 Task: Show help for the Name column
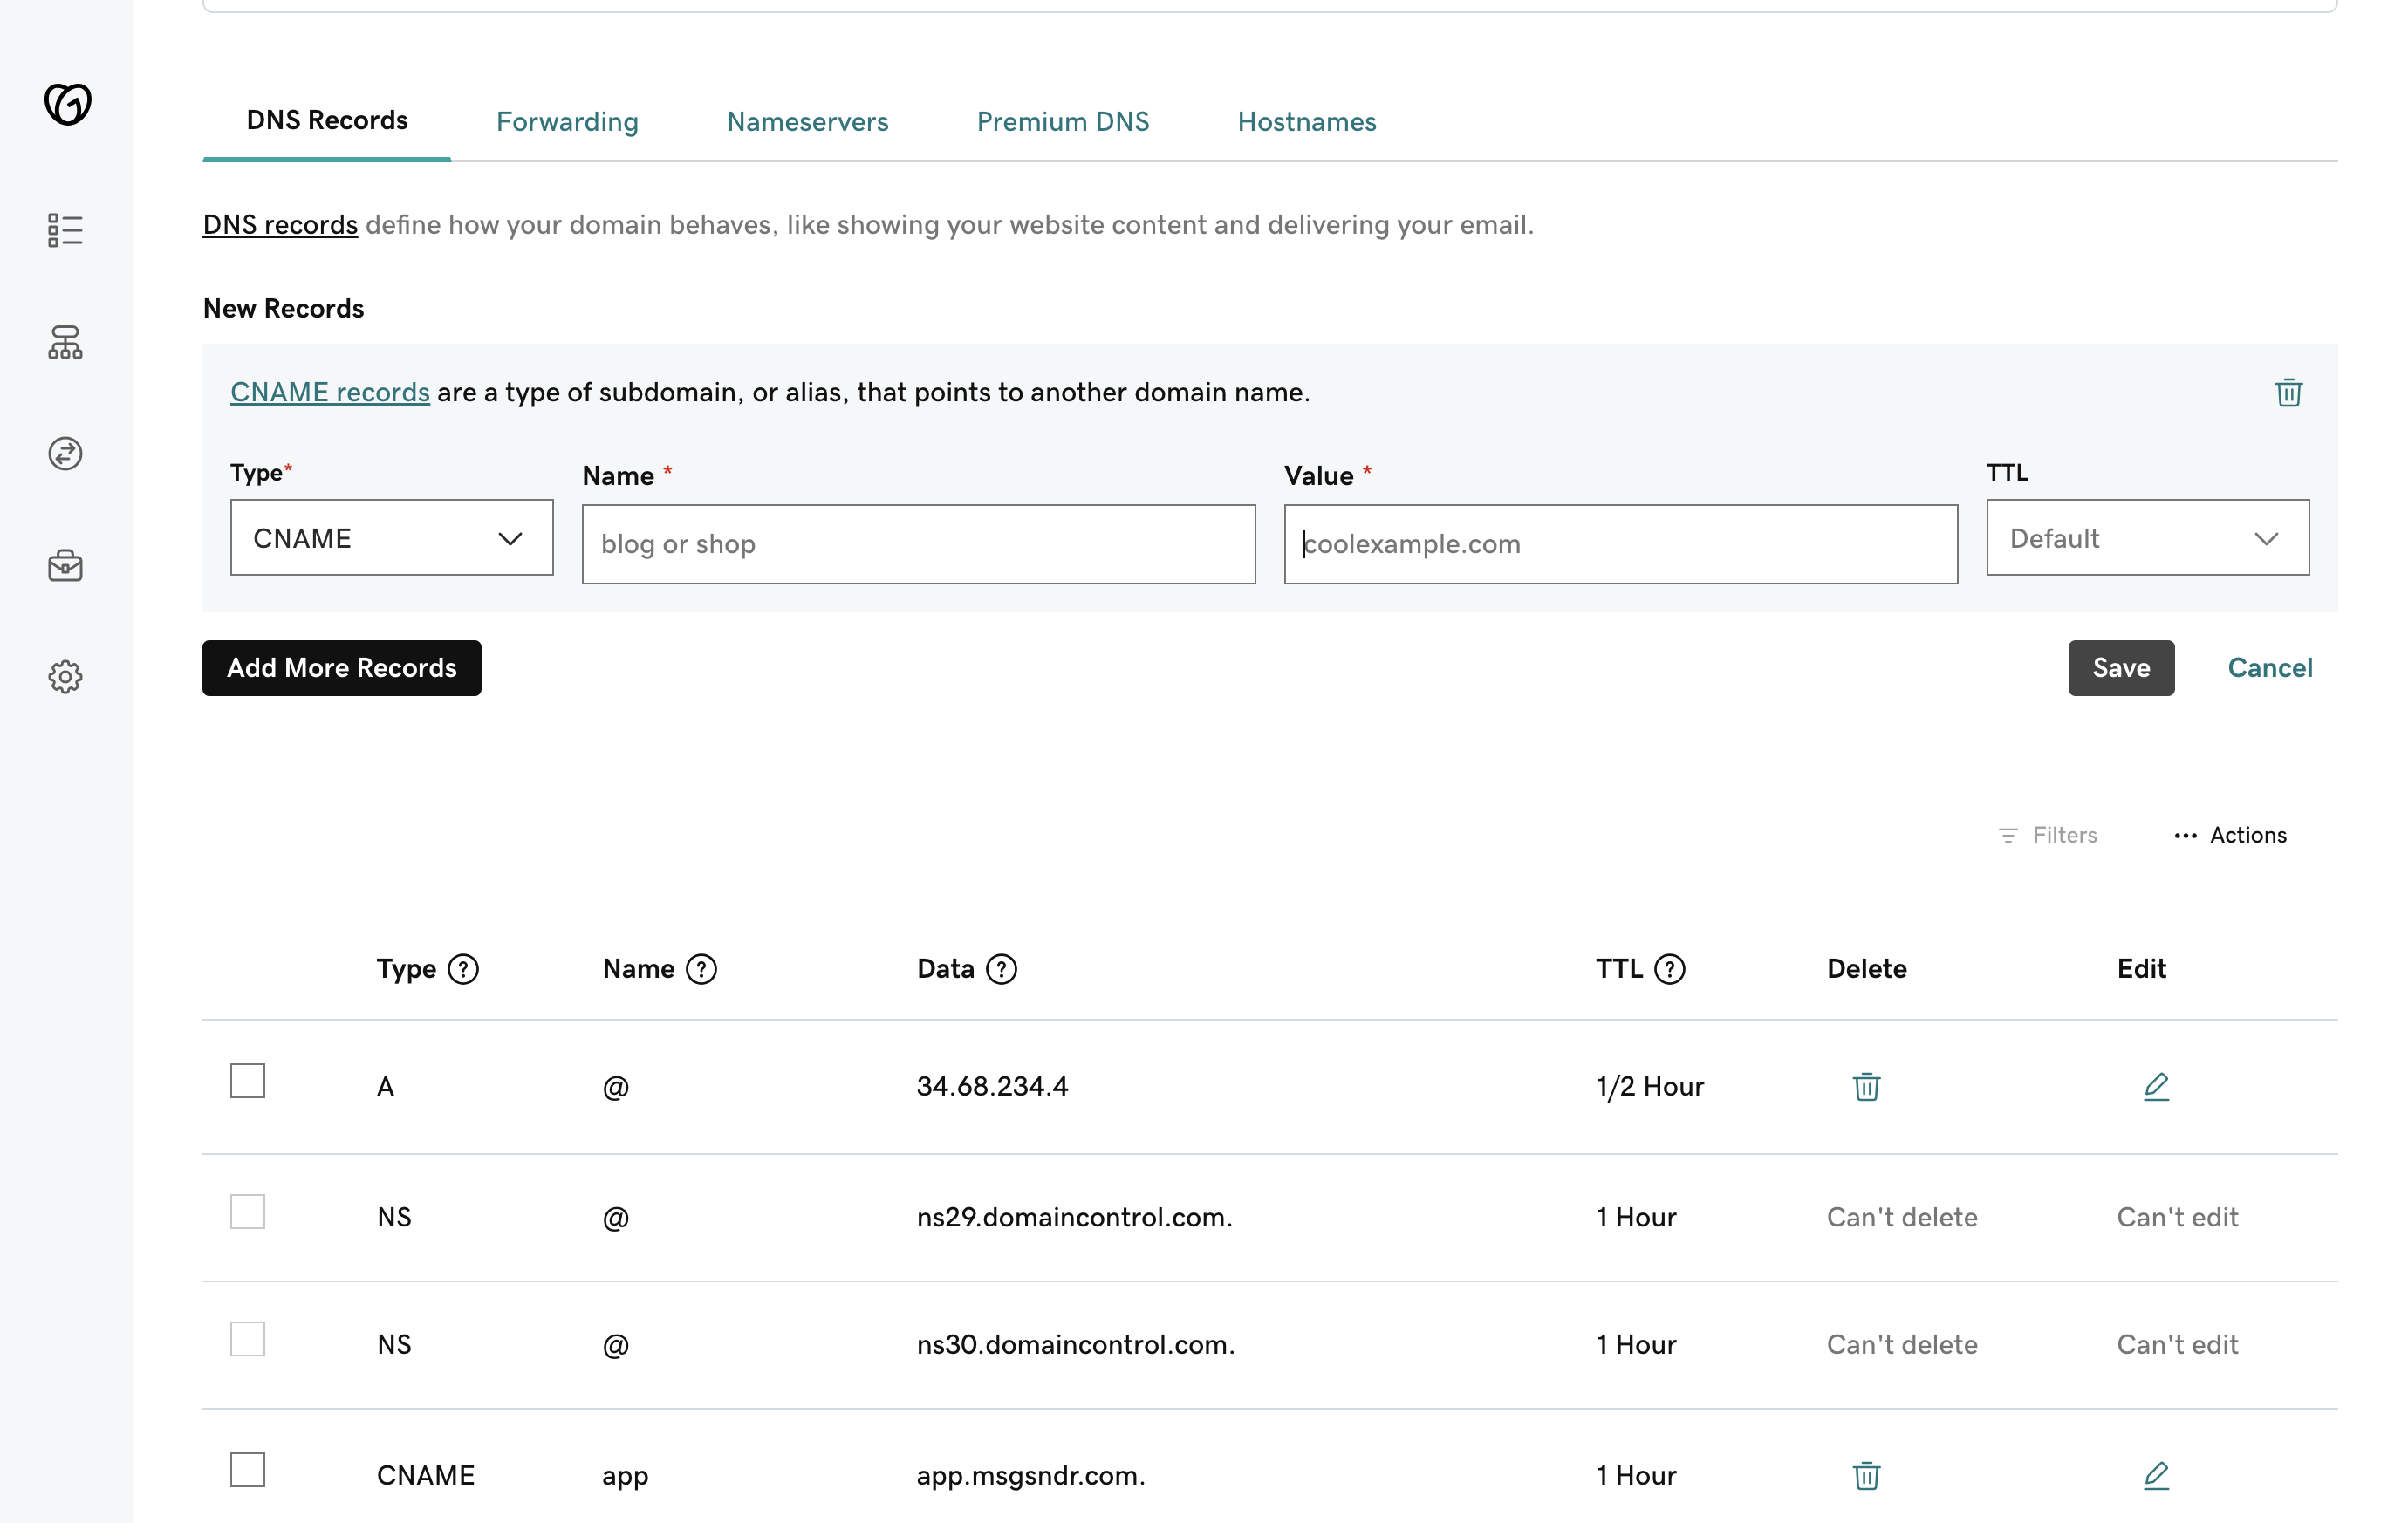click(x=702, y=969)
